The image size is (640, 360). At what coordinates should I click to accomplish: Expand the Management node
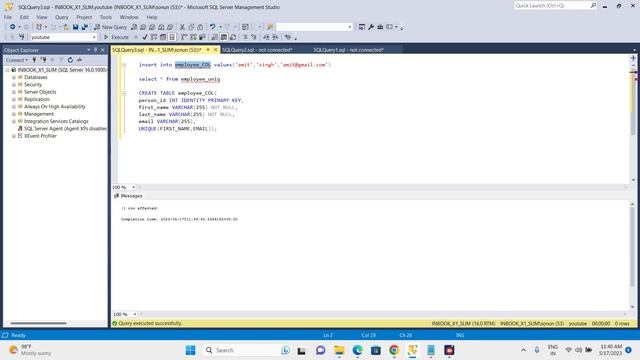[14, 114]
